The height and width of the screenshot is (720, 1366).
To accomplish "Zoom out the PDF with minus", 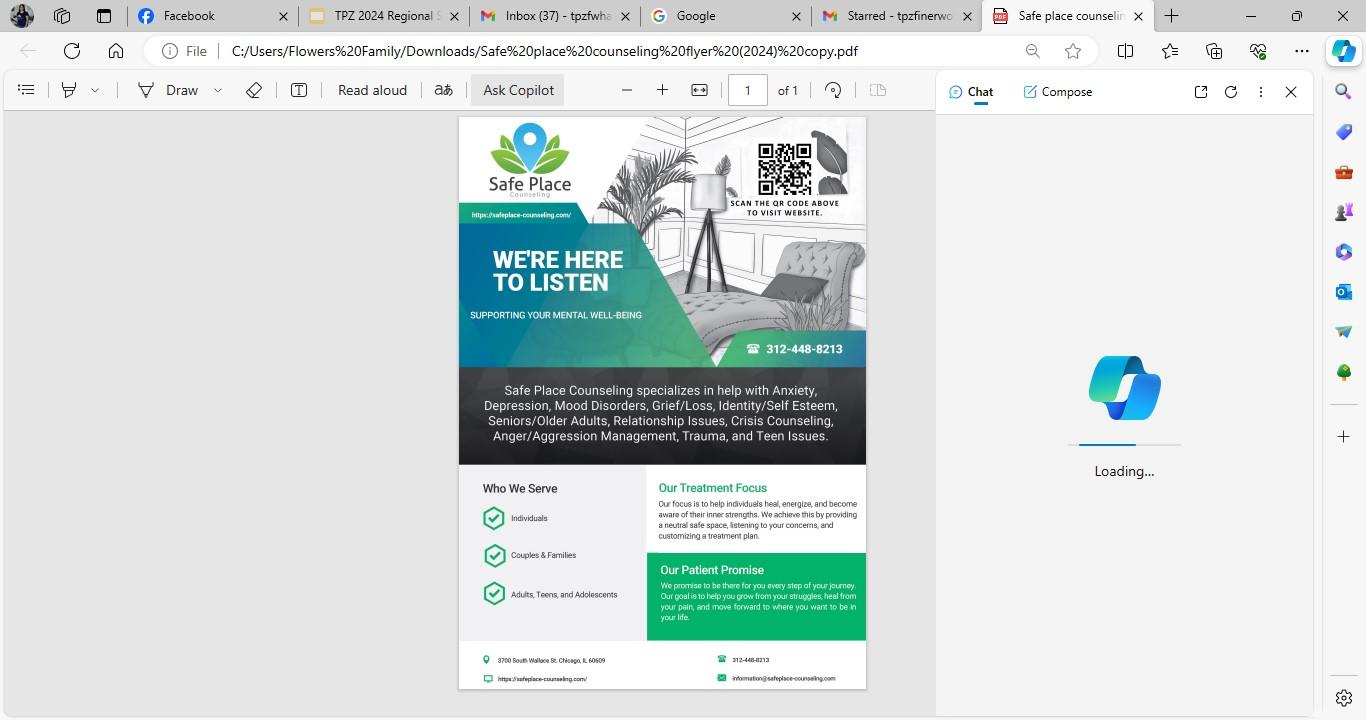I will (x=627, y=90).
